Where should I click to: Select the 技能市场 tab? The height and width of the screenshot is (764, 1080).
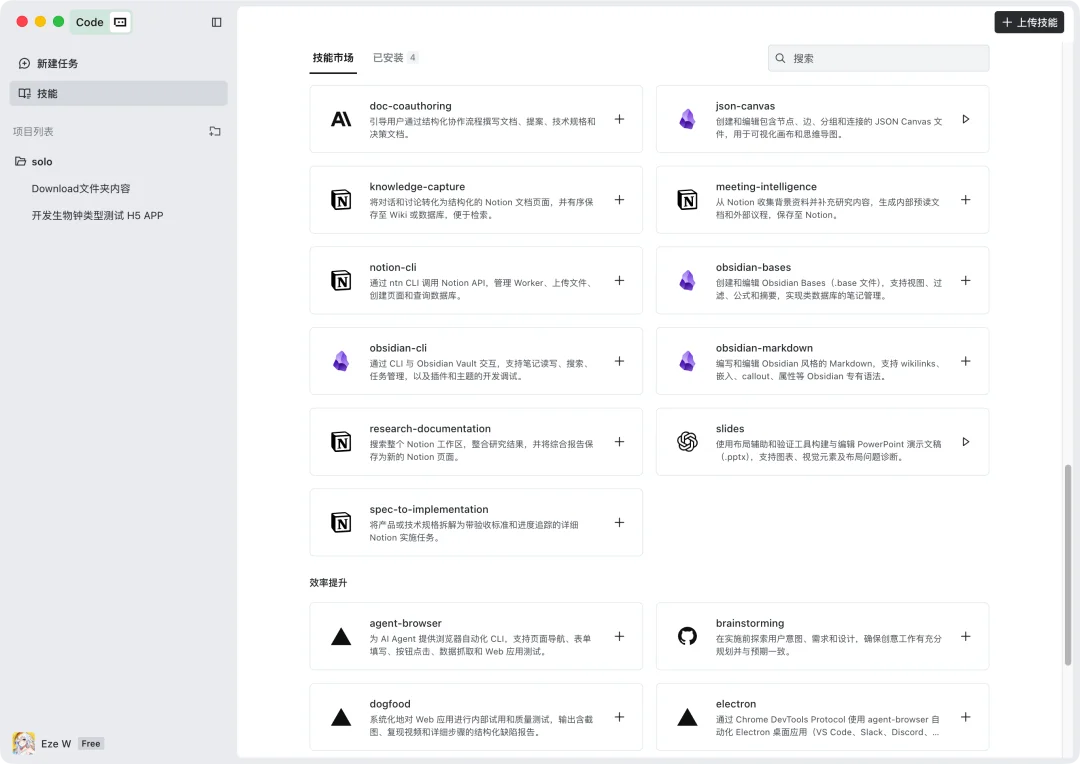click(333, 58)
